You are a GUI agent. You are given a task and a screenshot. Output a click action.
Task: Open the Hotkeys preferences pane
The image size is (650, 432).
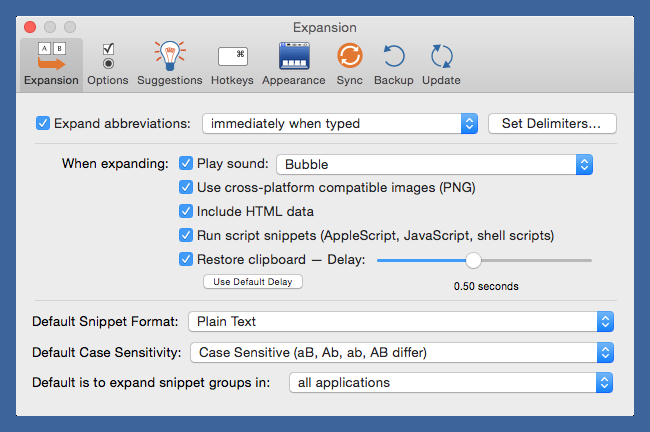point(232,63)
